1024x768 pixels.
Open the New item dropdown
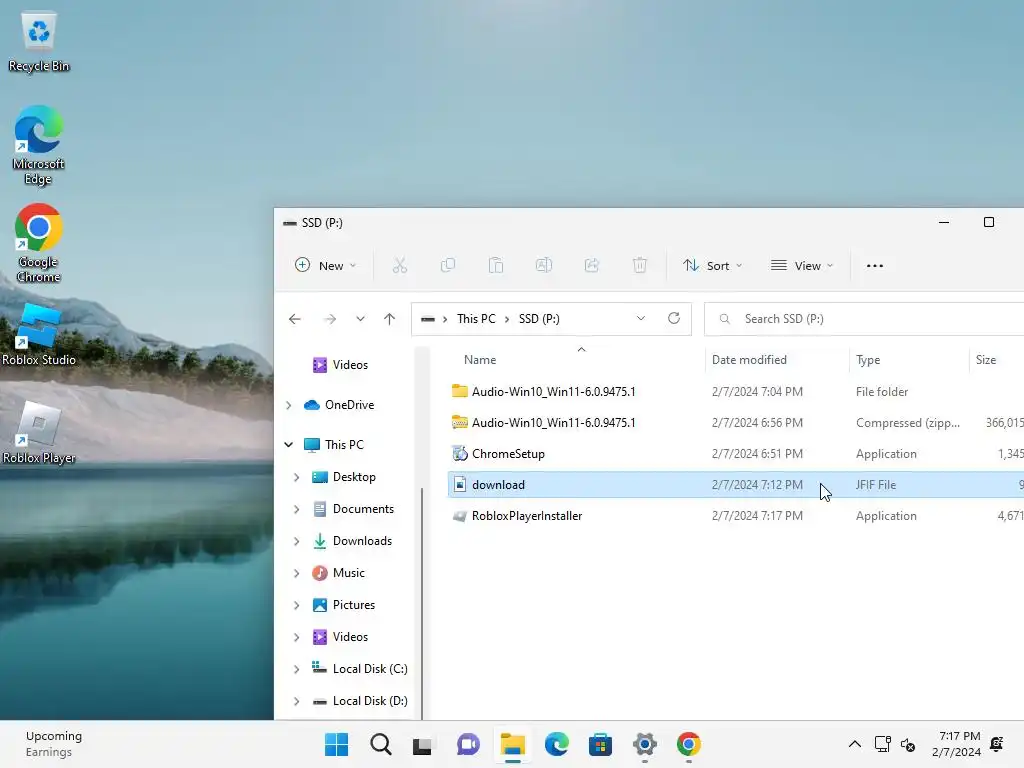tap(325, 265)
